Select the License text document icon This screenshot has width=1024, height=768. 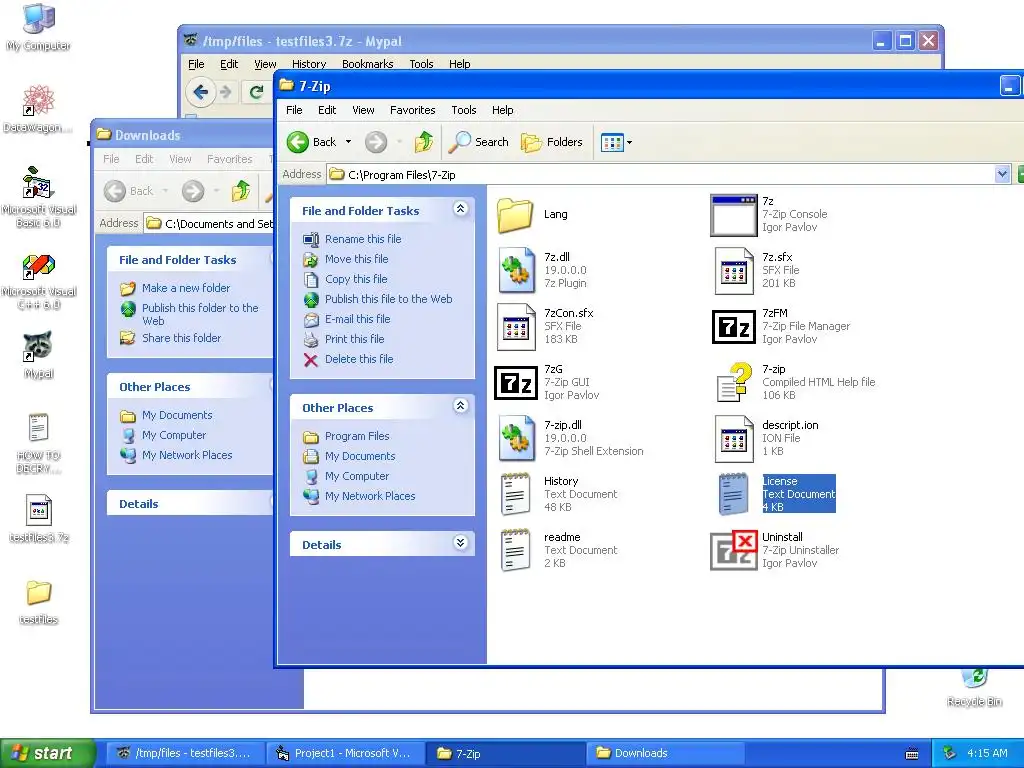(x=733, y=494)
